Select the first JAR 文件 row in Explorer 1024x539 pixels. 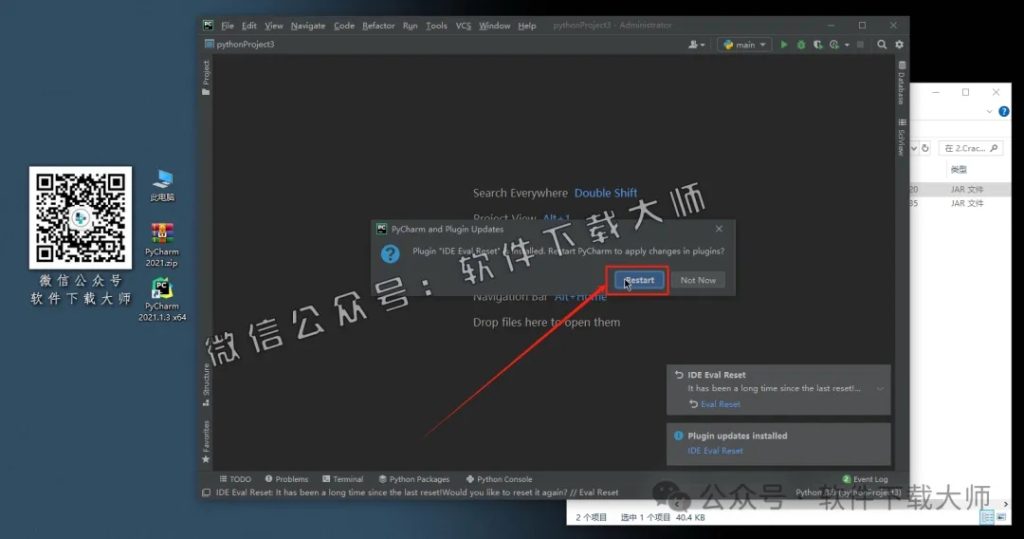[x=959, y=189]
